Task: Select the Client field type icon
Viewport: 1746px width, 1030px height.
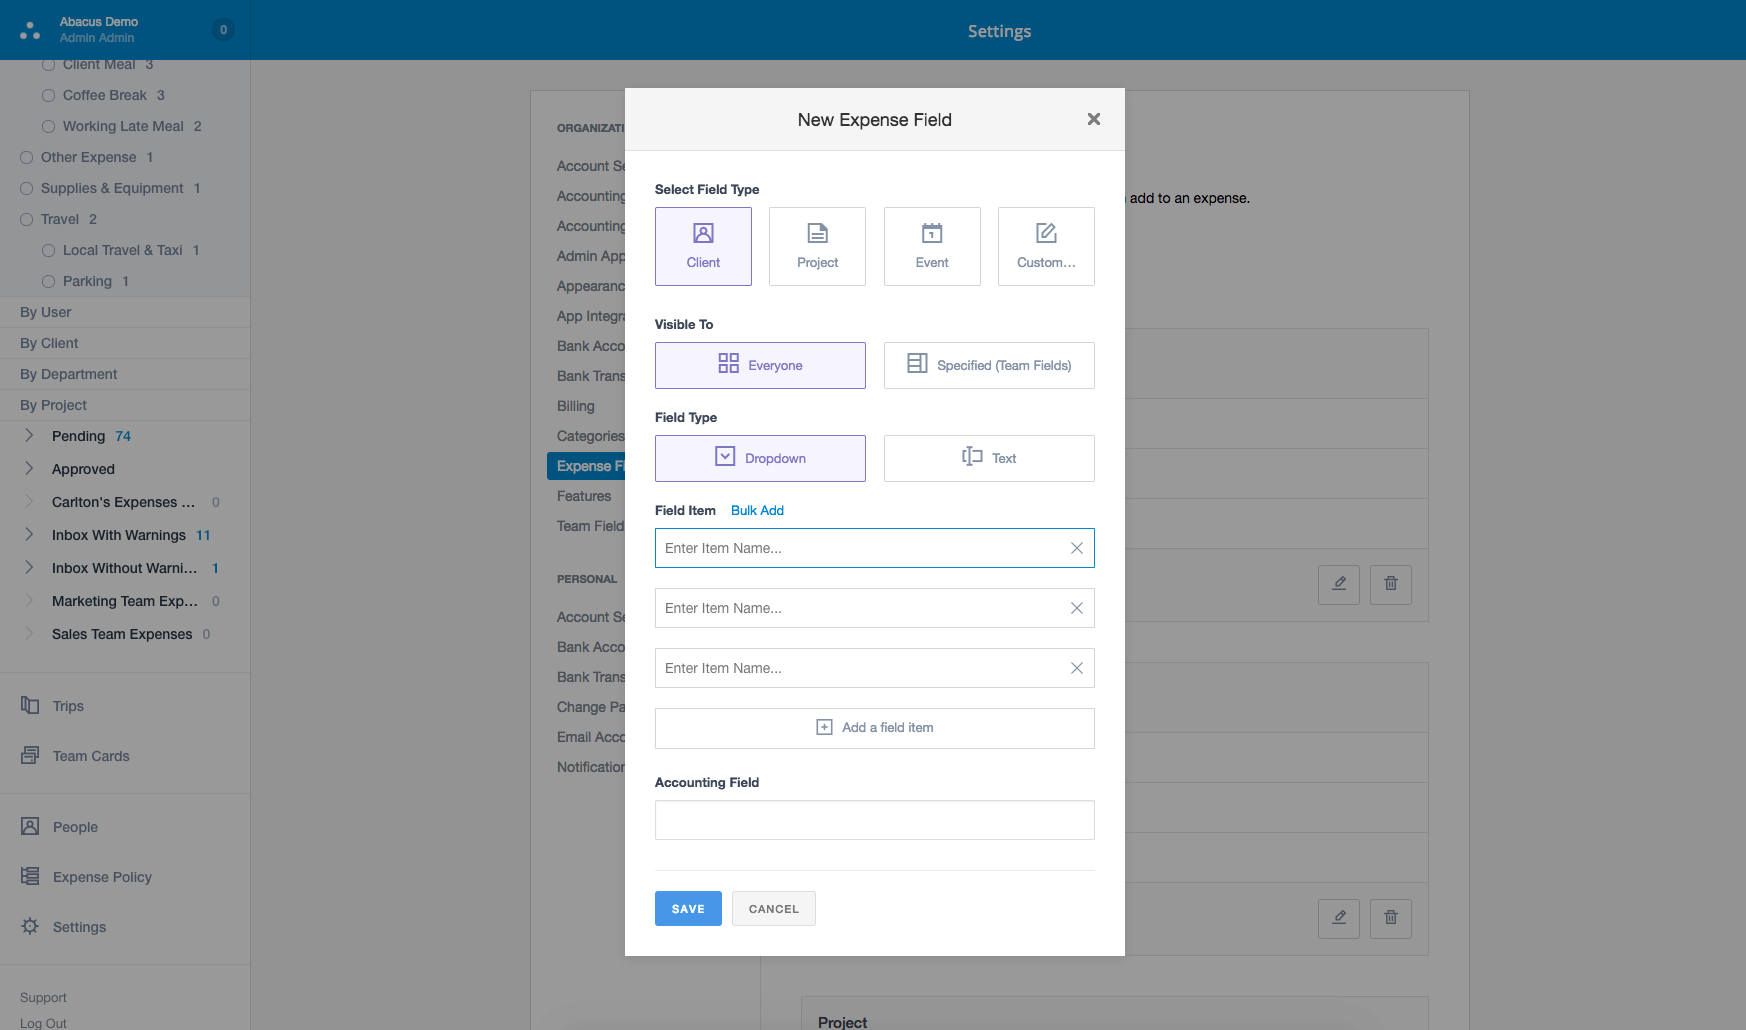Action: click(x=703, y=234)
